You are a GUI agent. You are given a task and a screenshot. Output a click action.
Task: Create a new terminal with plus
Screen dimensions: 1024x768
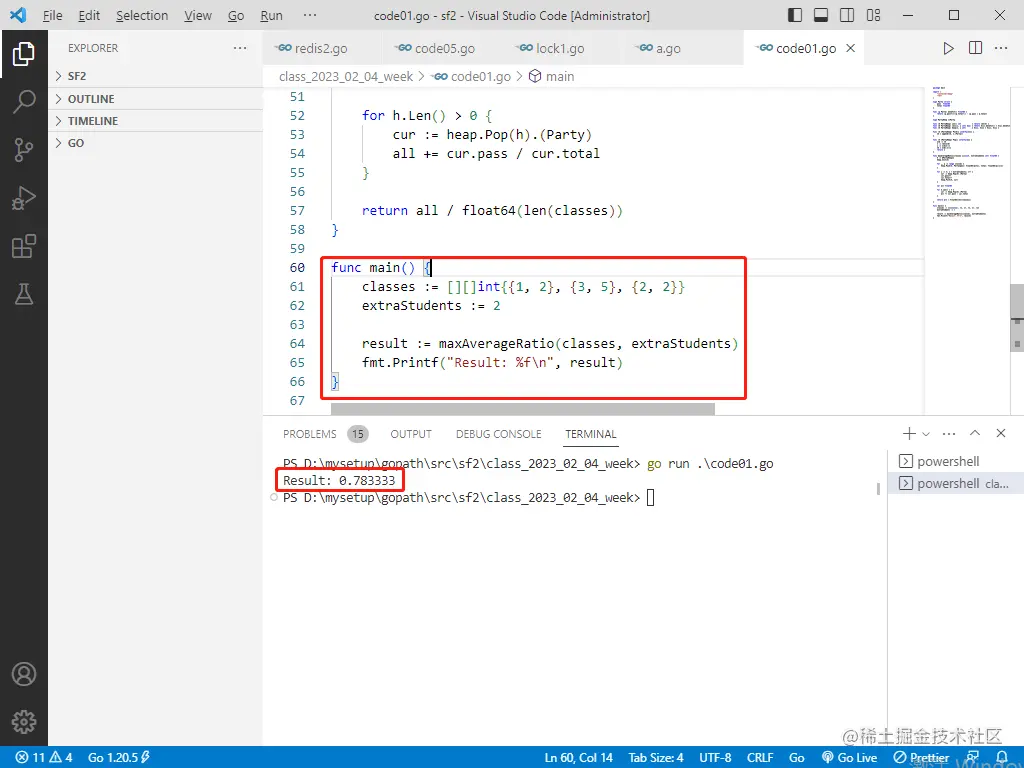(x=909, y=434)
